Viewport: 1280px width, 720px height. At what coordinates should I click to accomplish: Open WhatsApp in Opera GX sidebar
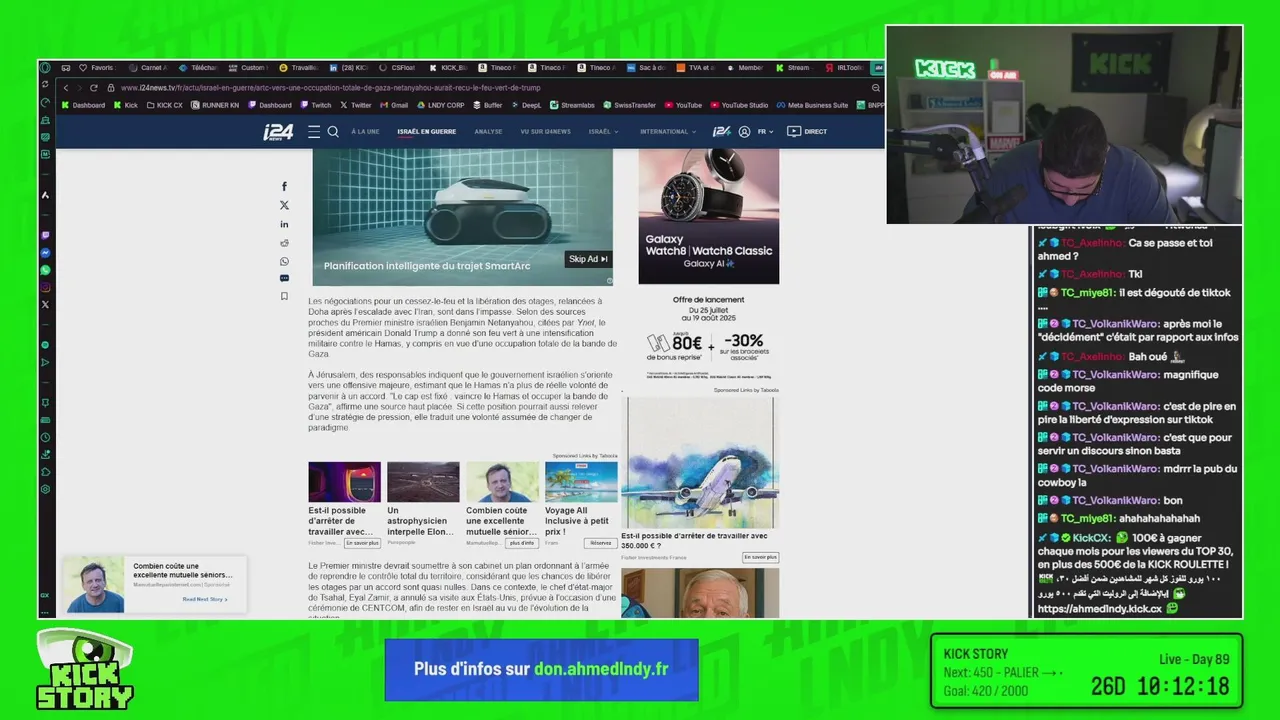45,270
